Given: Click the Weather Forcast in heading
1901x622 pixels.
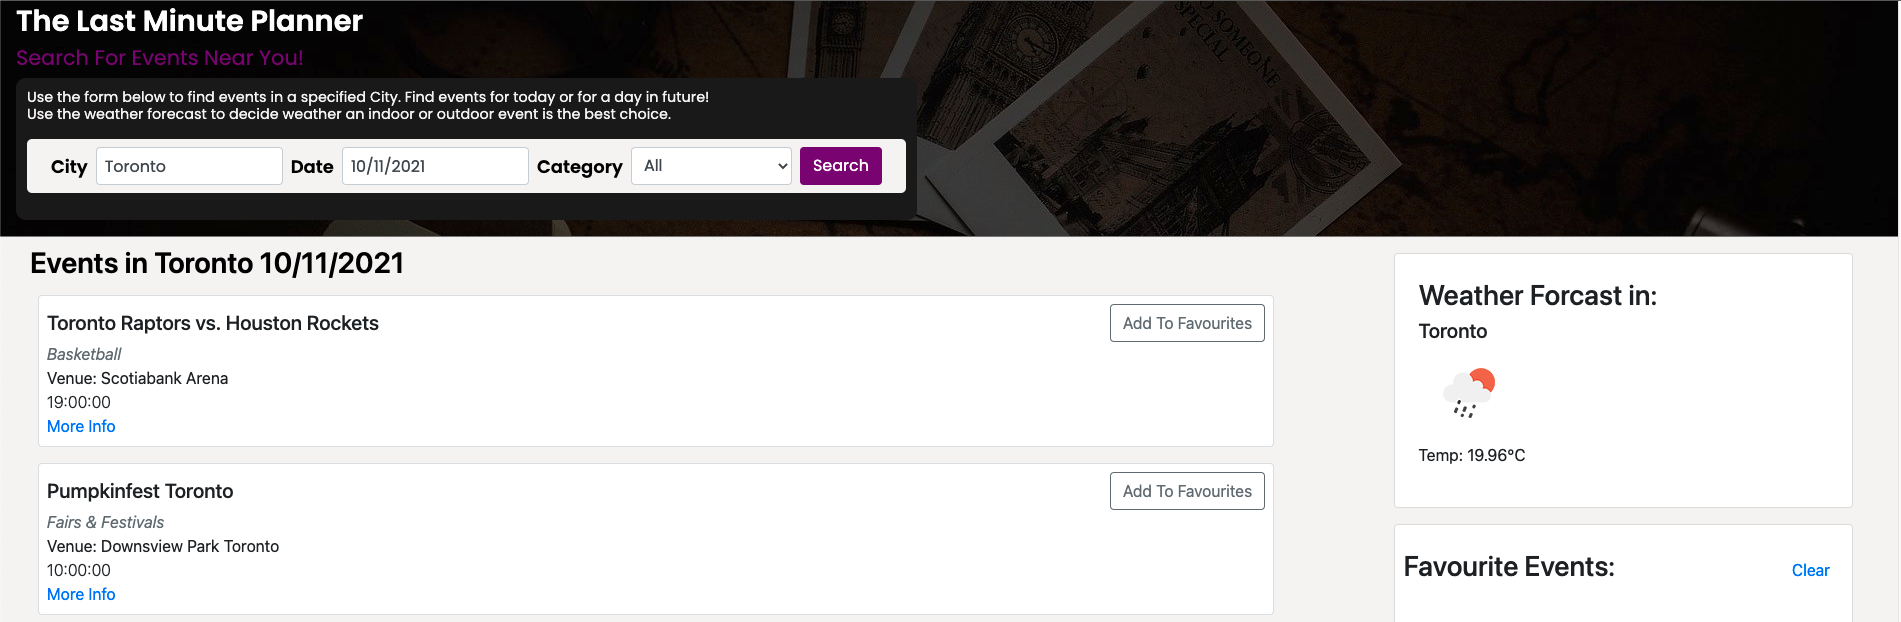Looking at the screenshot, I should click(1537, 295).
